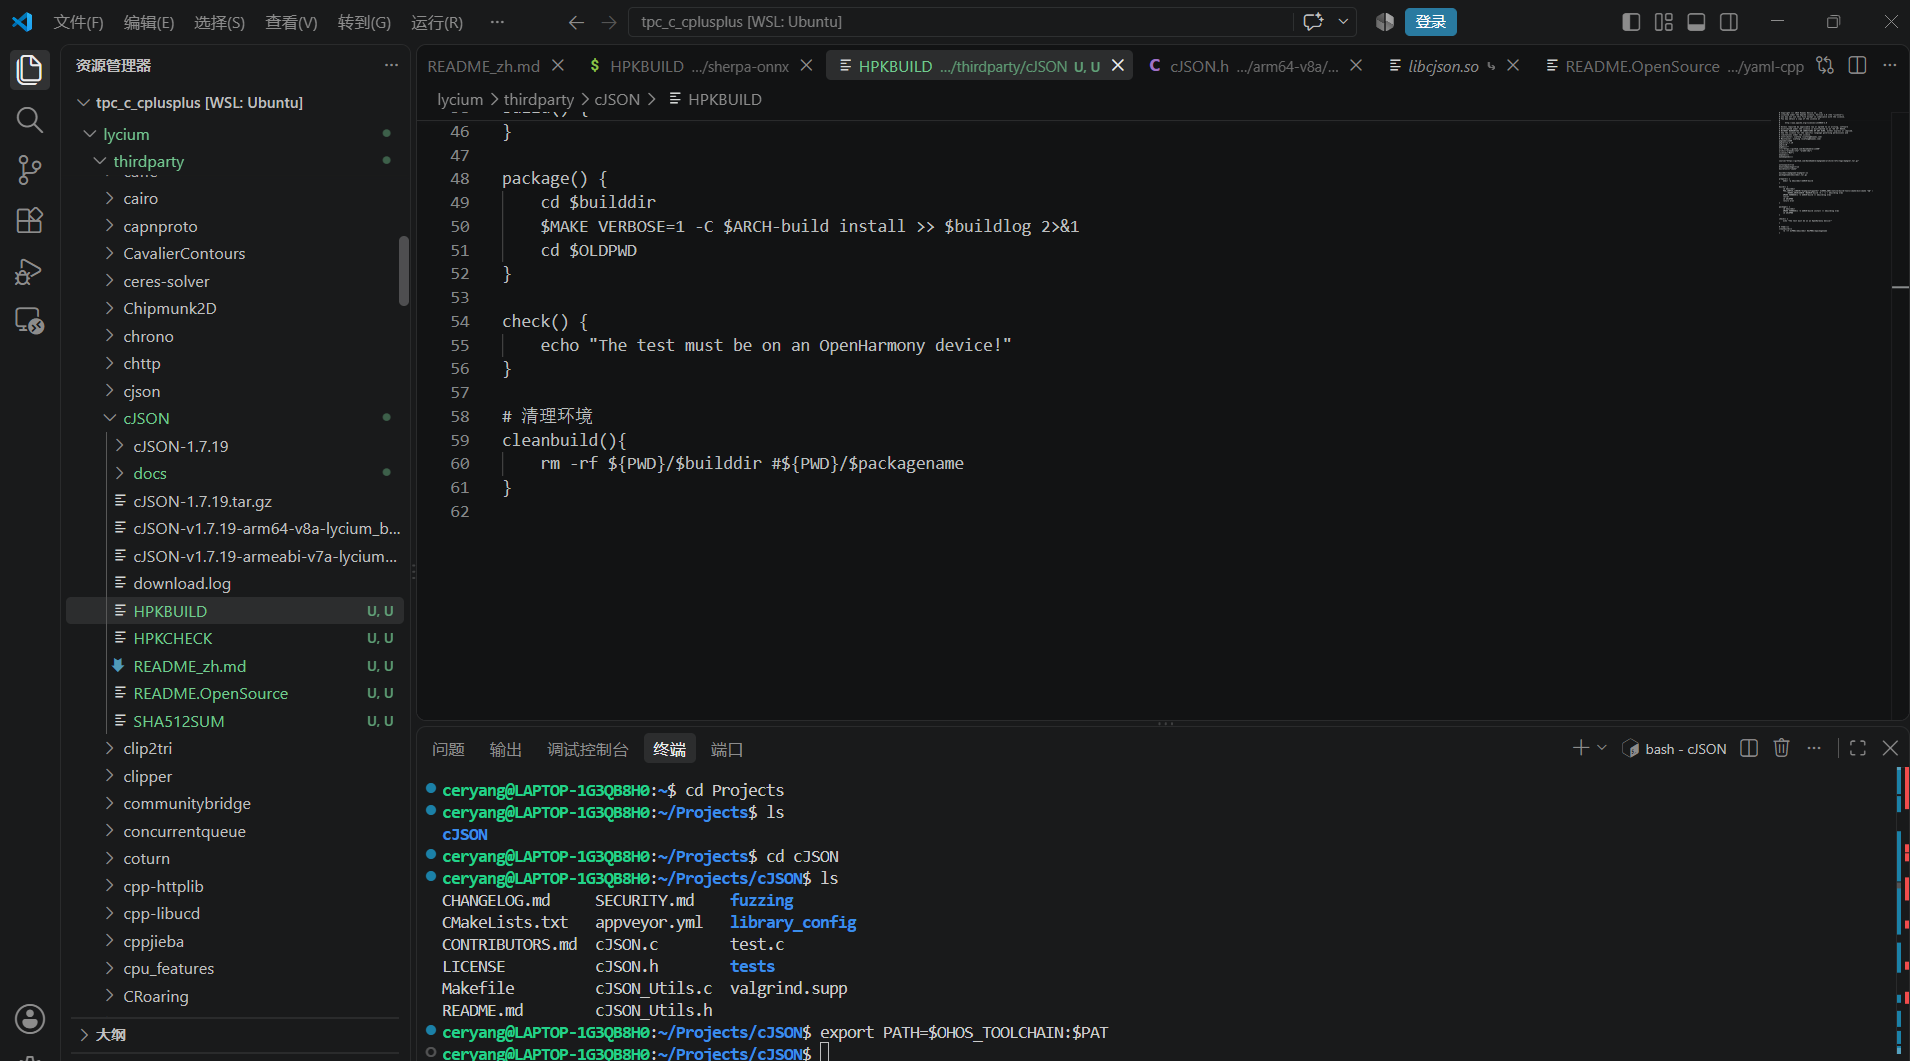Open the Search view in activity bar
Screen dimensions: 1910x1061
click(x=30, y=120)
